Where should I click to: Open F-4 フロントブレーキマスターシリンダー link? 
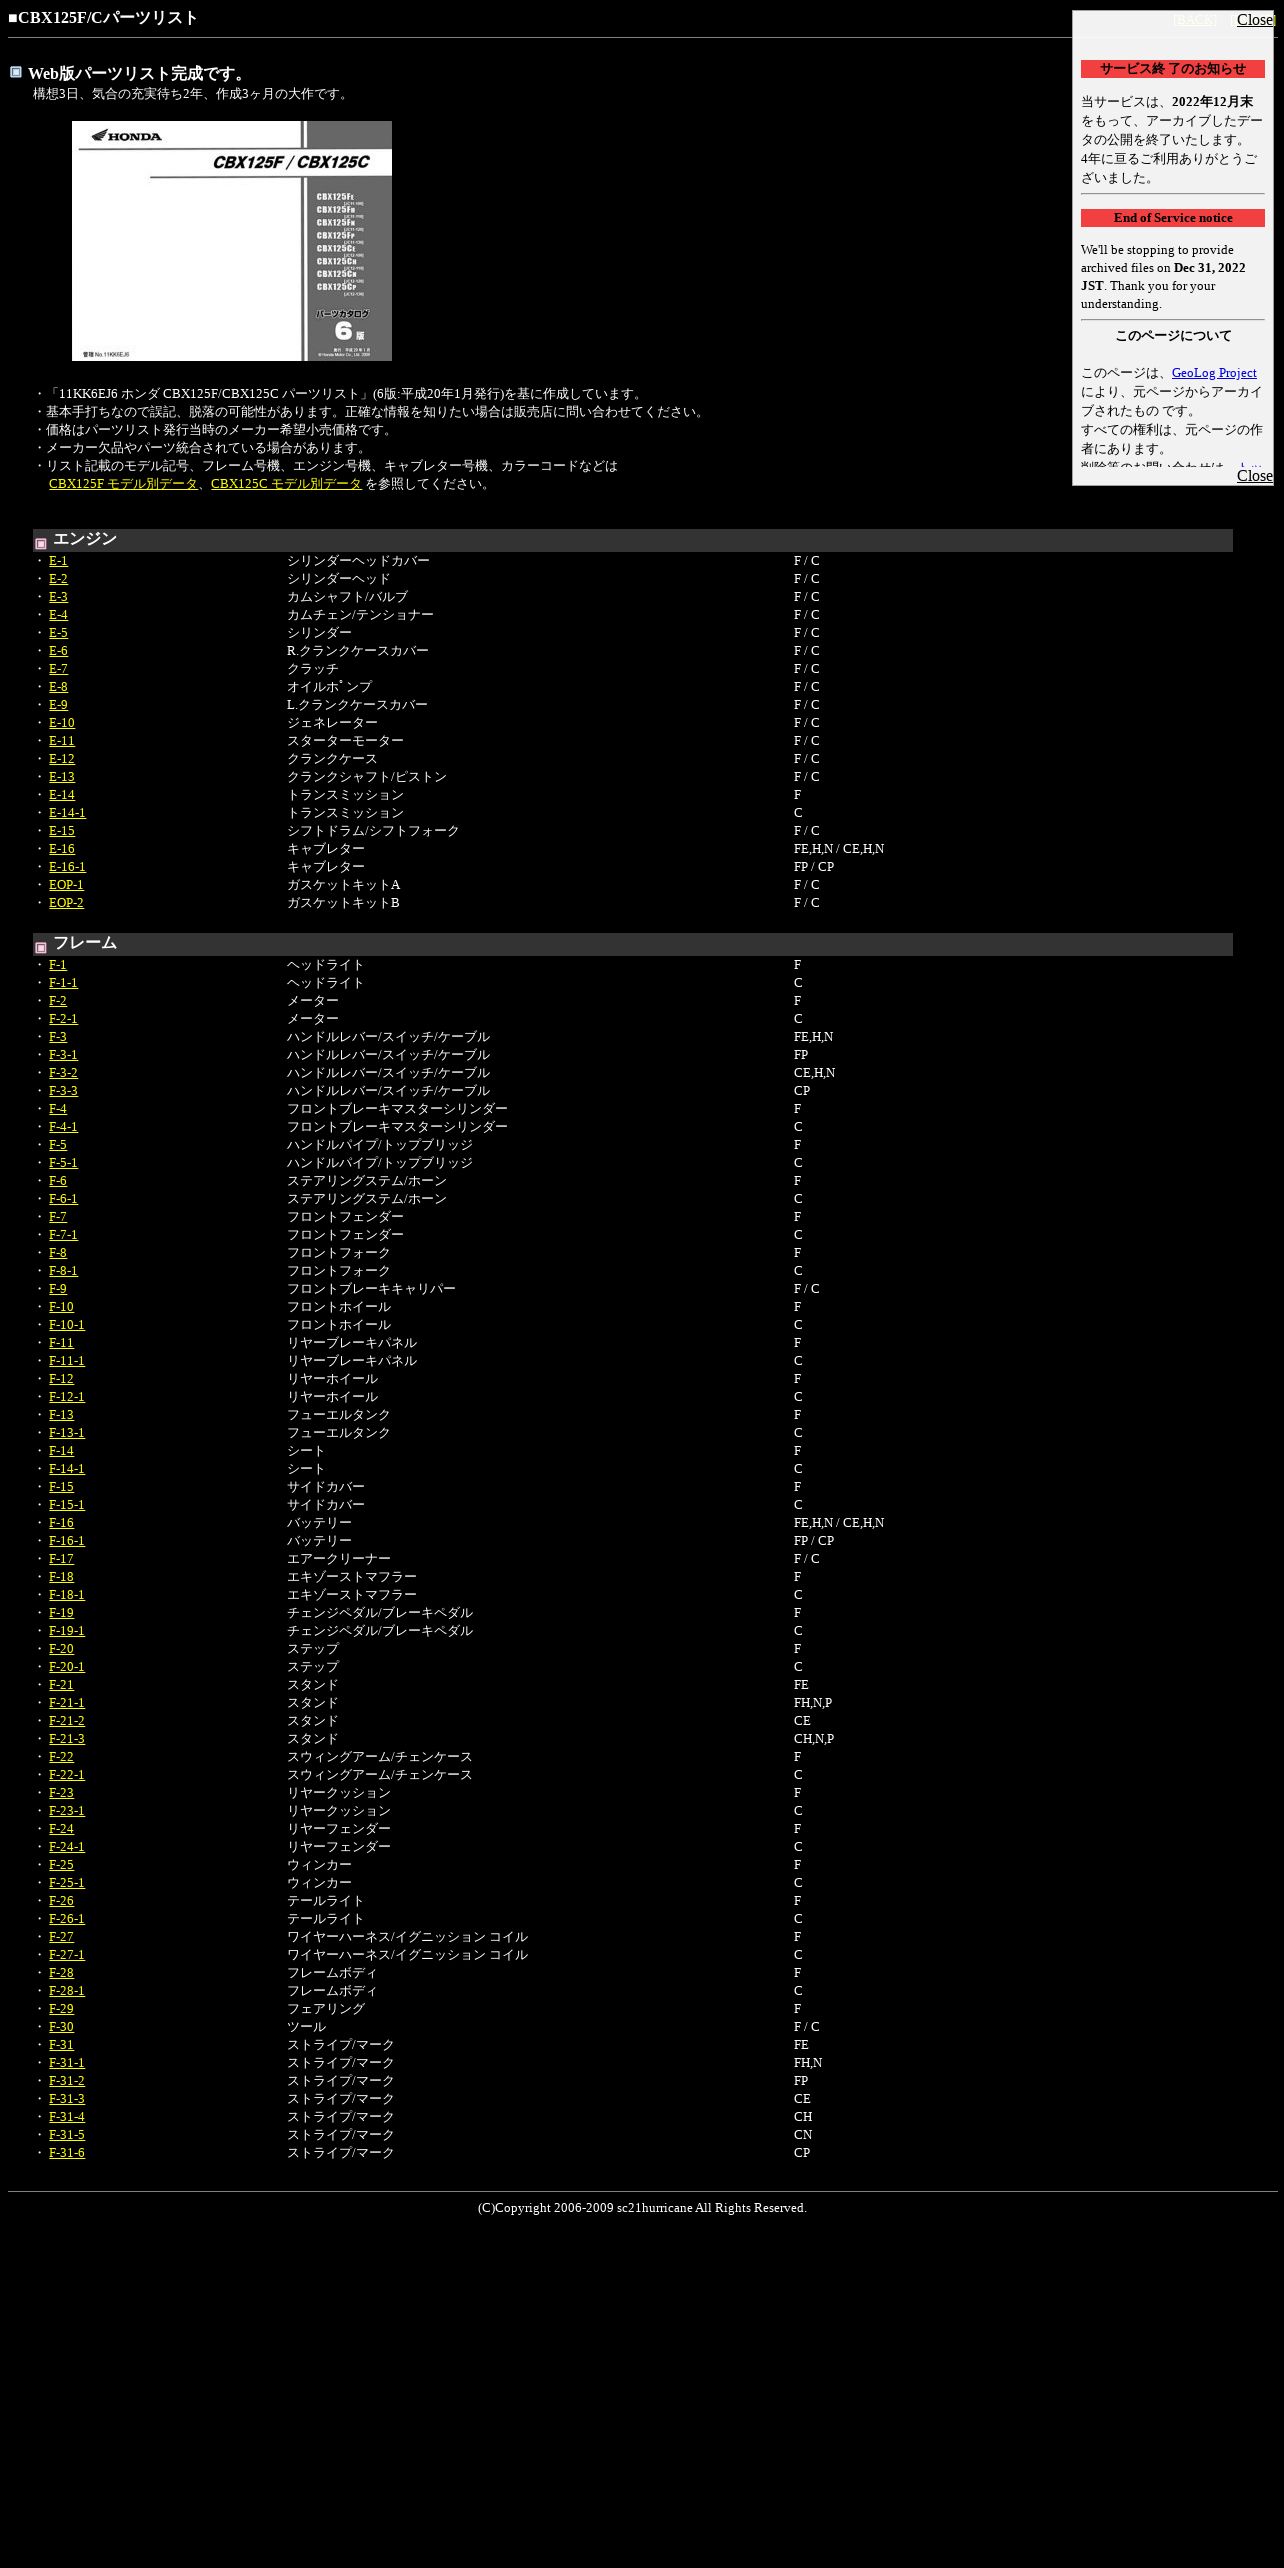tap(58, 1109)
